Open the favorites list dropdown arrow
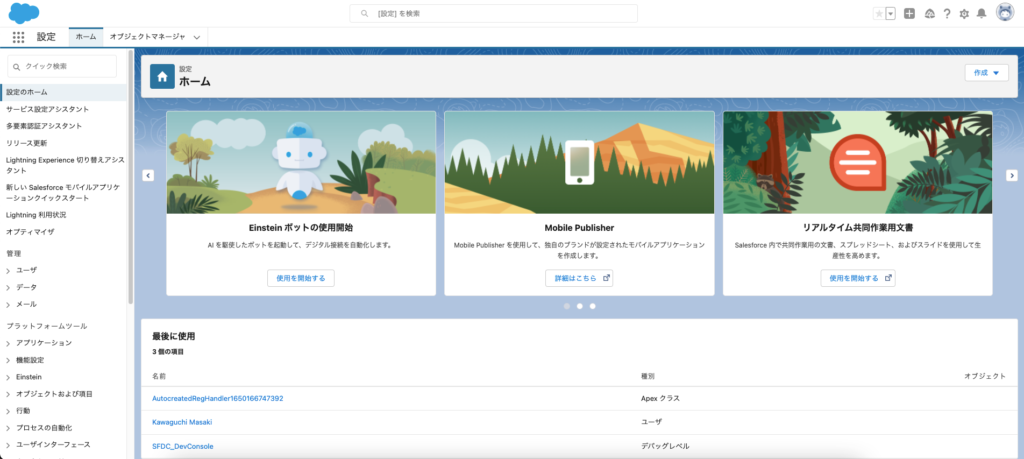Viewport: 1024px width, 459px height. pyautogui.click(x=890, y=14)
